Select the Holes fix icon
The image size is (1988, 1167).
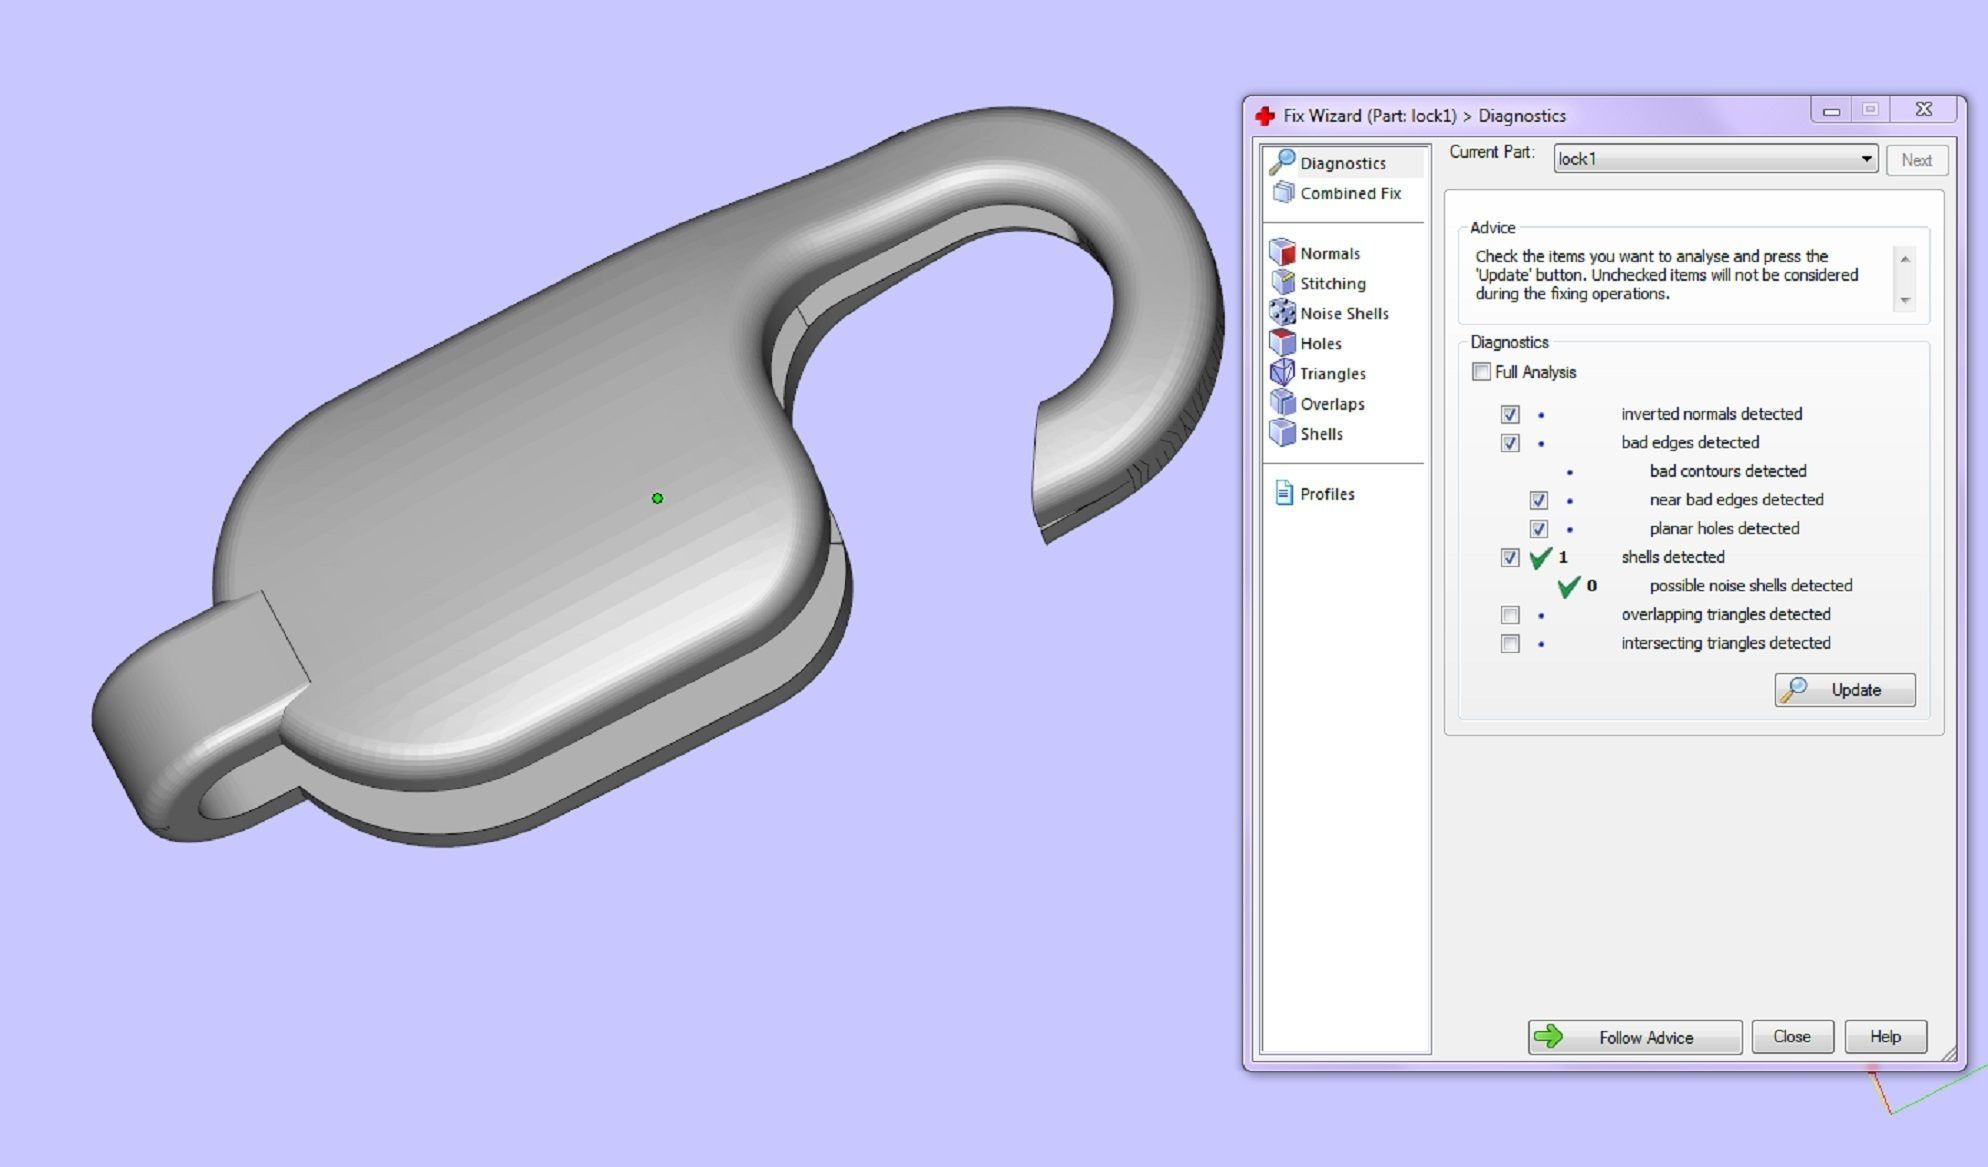coord(1282,343)
